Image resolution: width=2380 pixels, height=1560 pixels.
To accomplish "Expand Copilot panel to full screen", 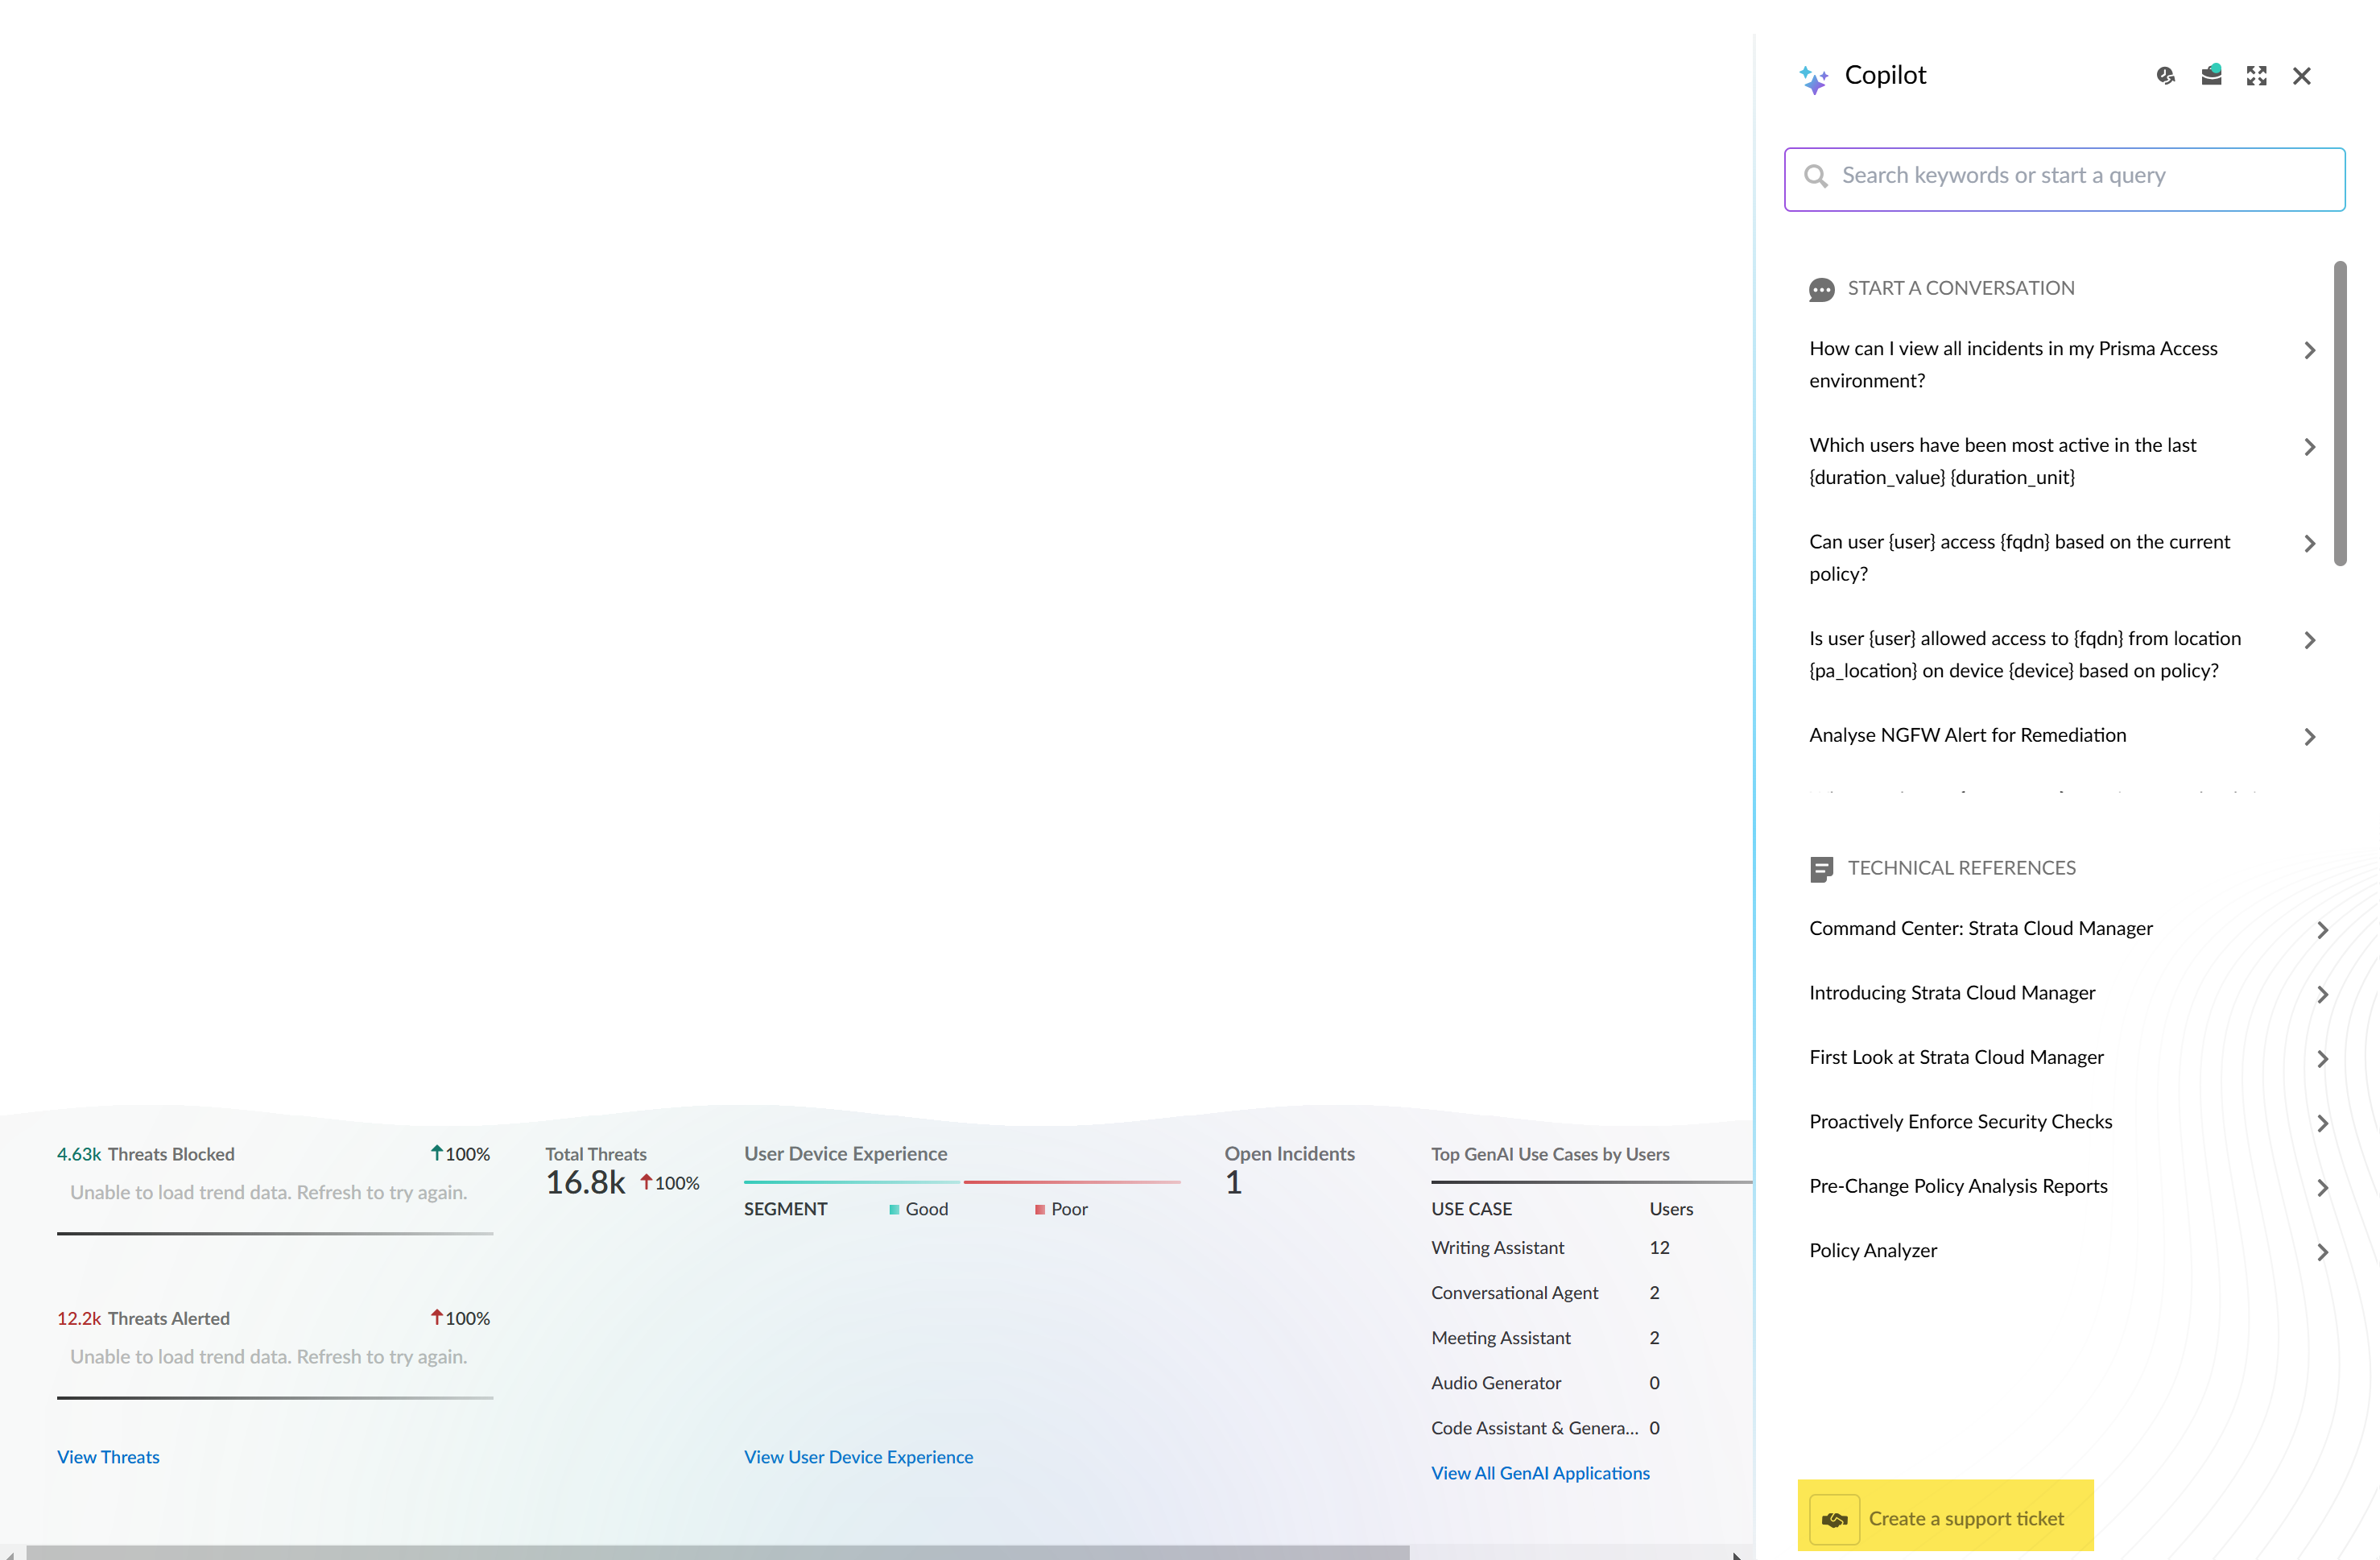I will coord(2256,76).
